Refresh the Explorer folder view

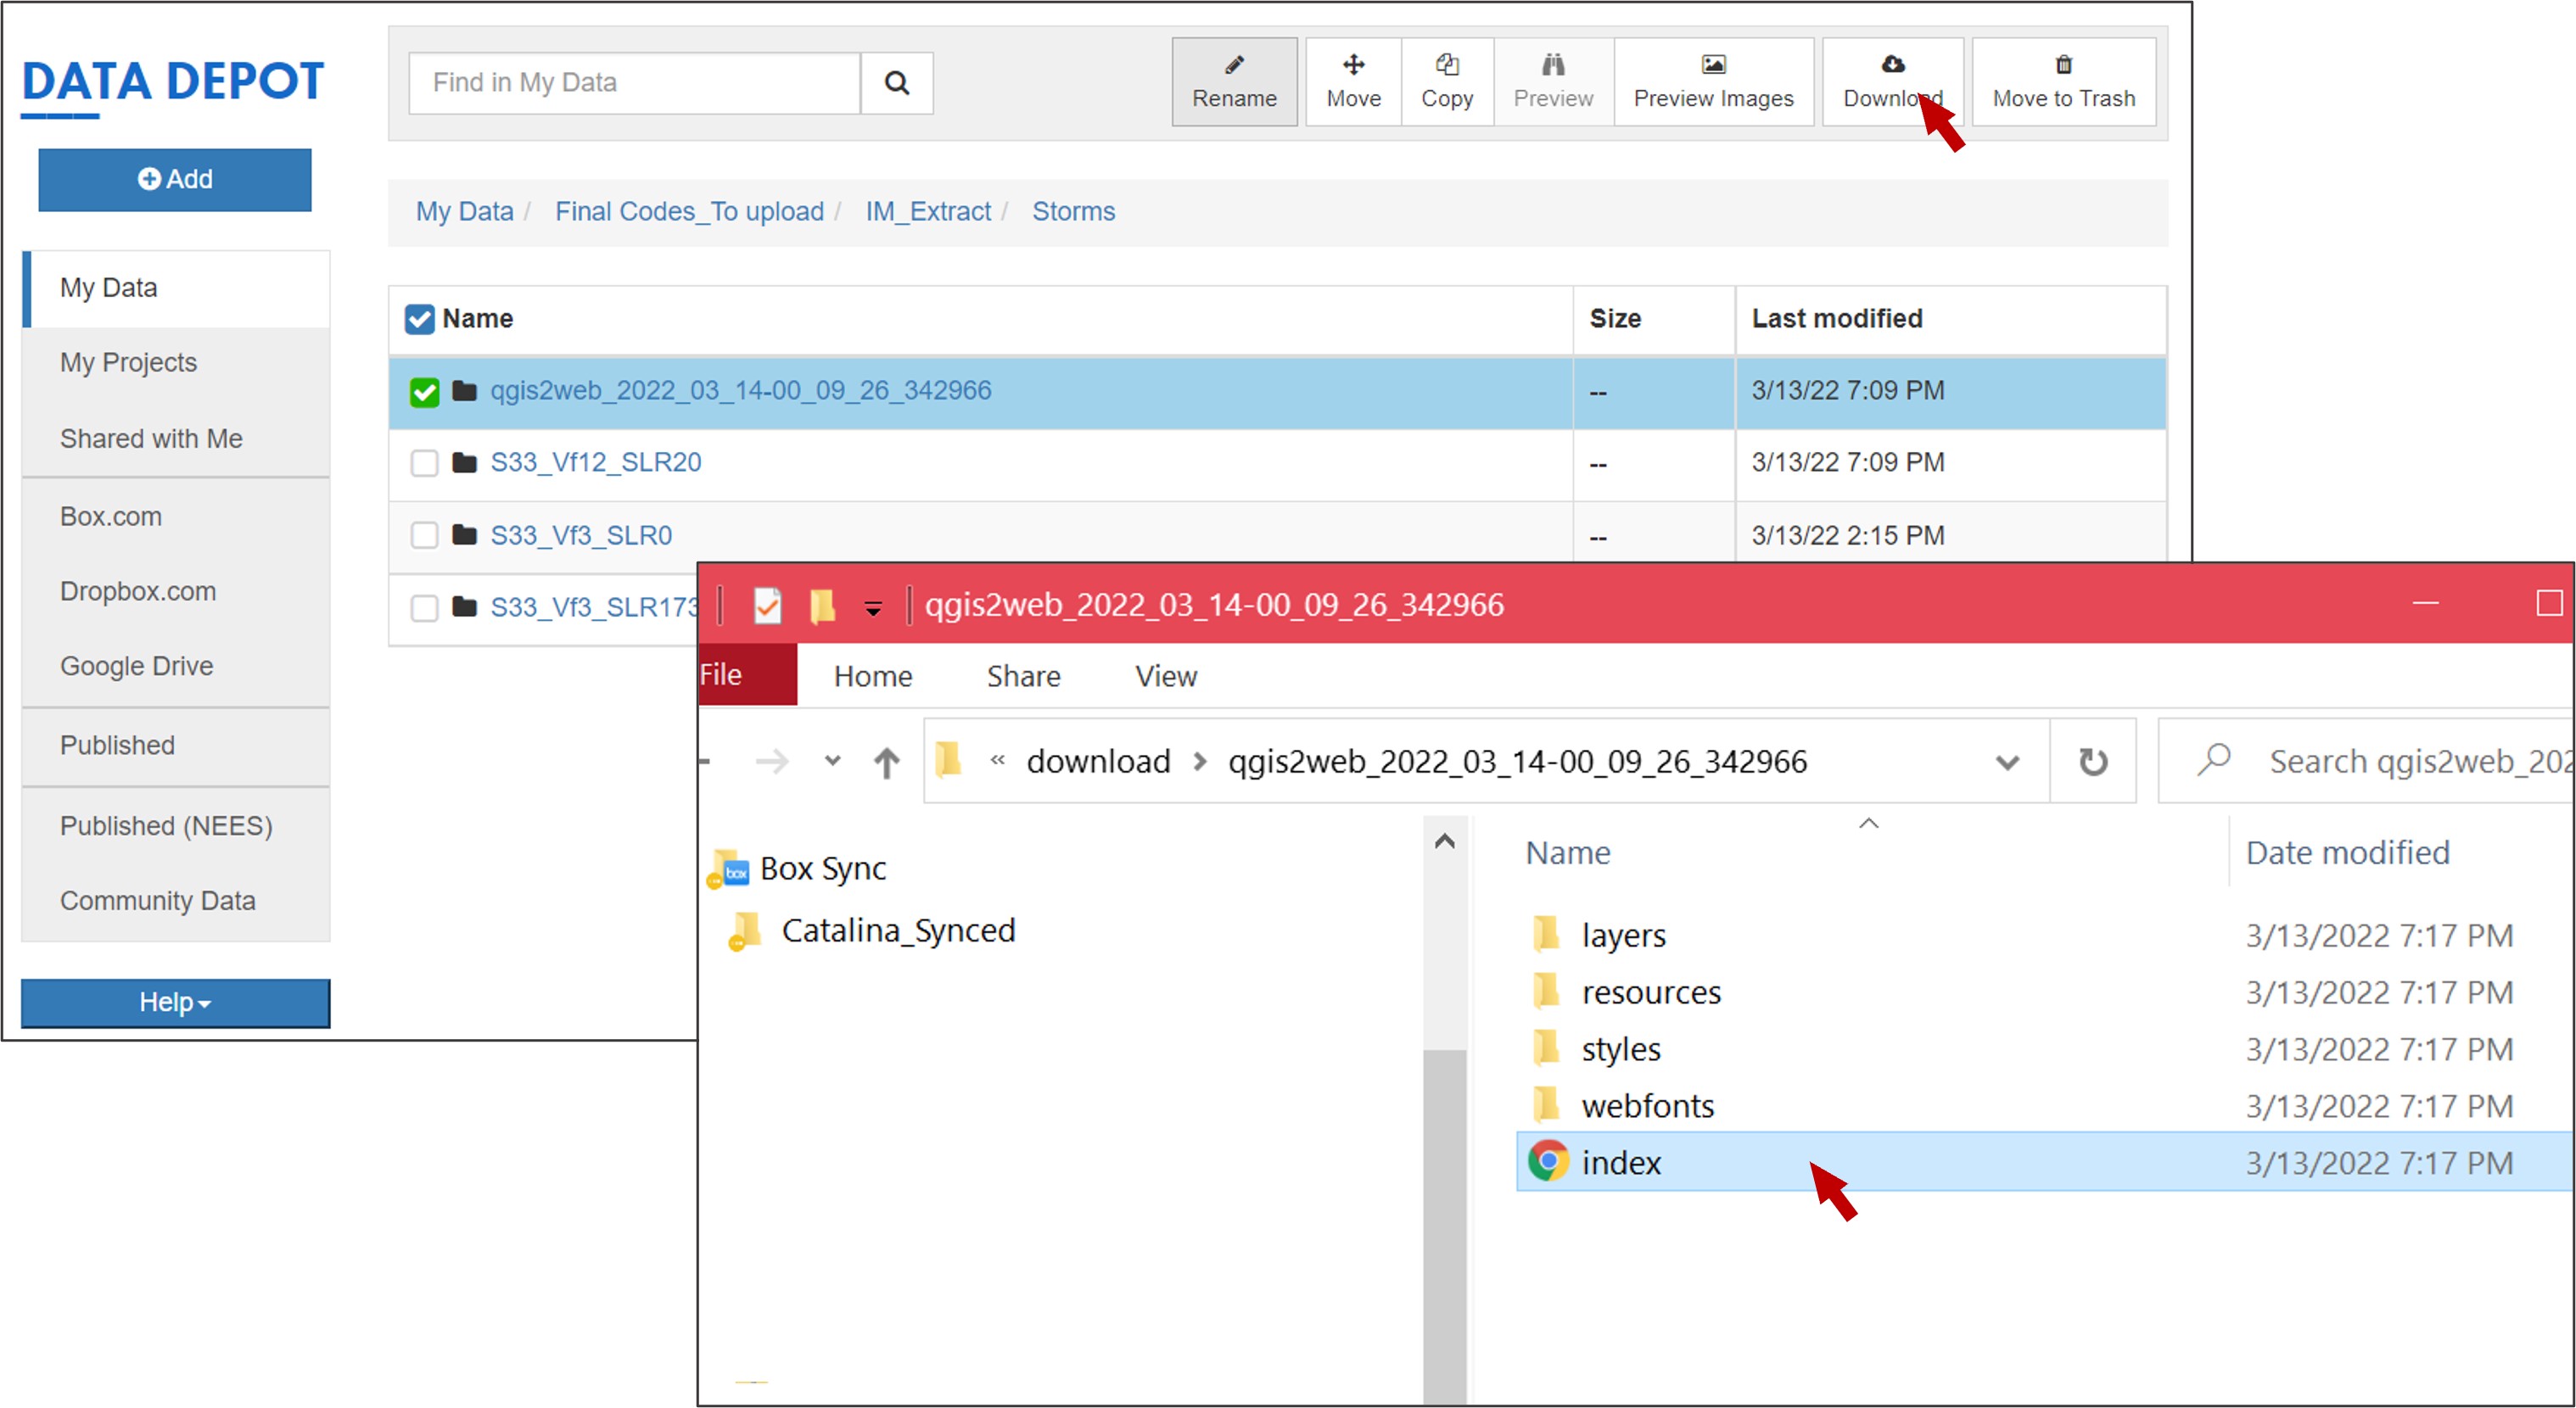point(2092,762)
